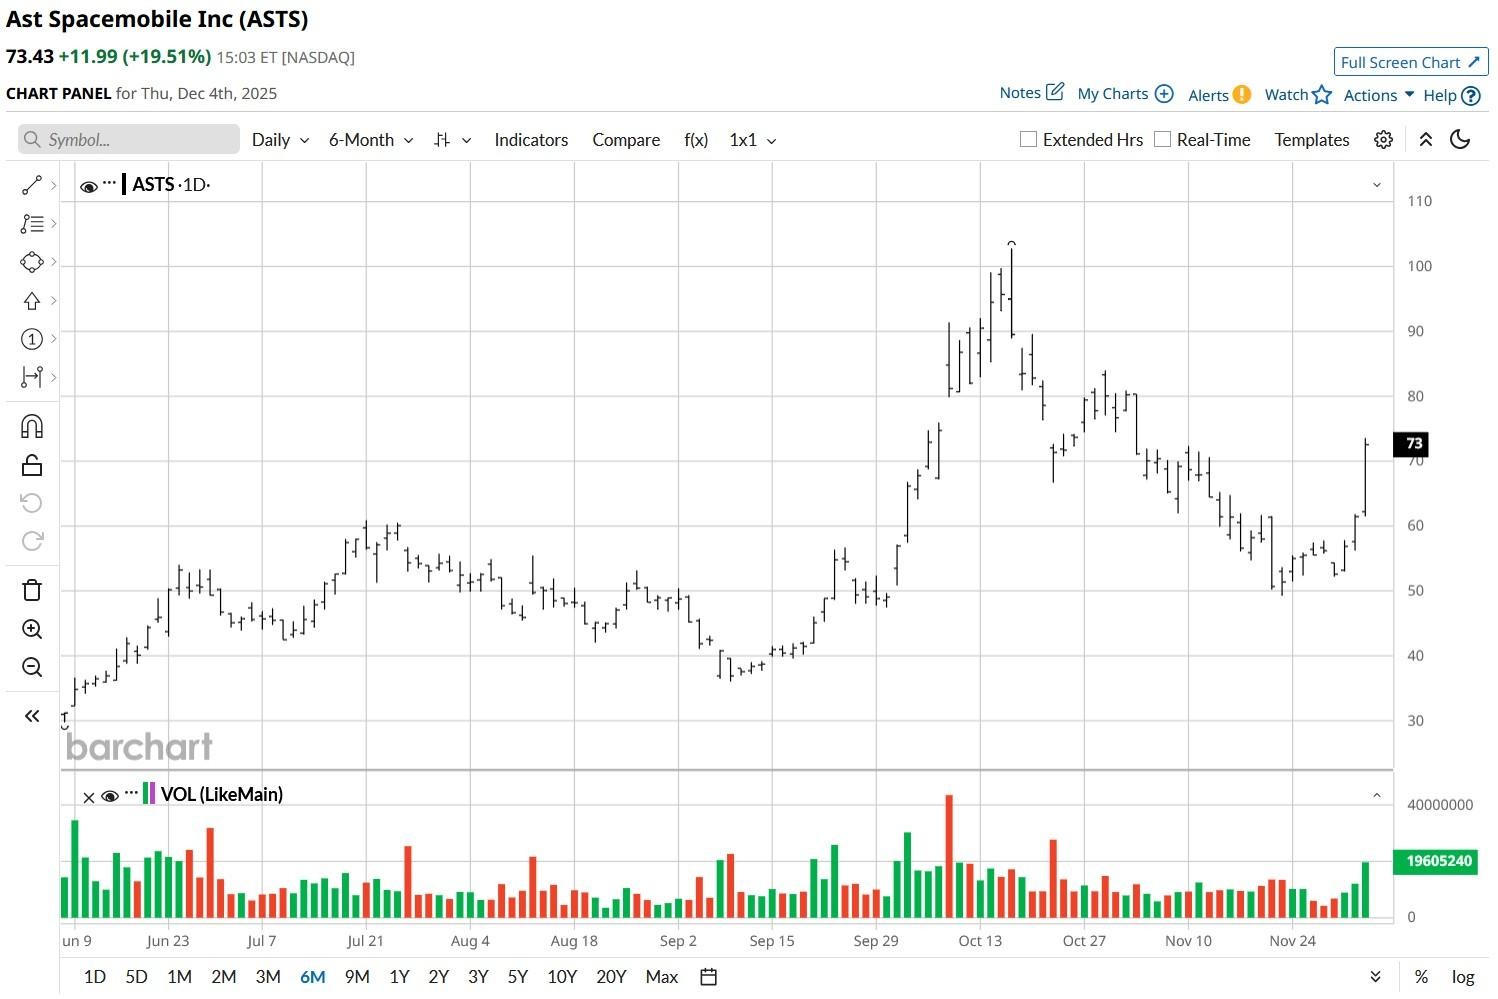
Task: Toggle the magnet snap mode
Action: (x=32, y=427)
